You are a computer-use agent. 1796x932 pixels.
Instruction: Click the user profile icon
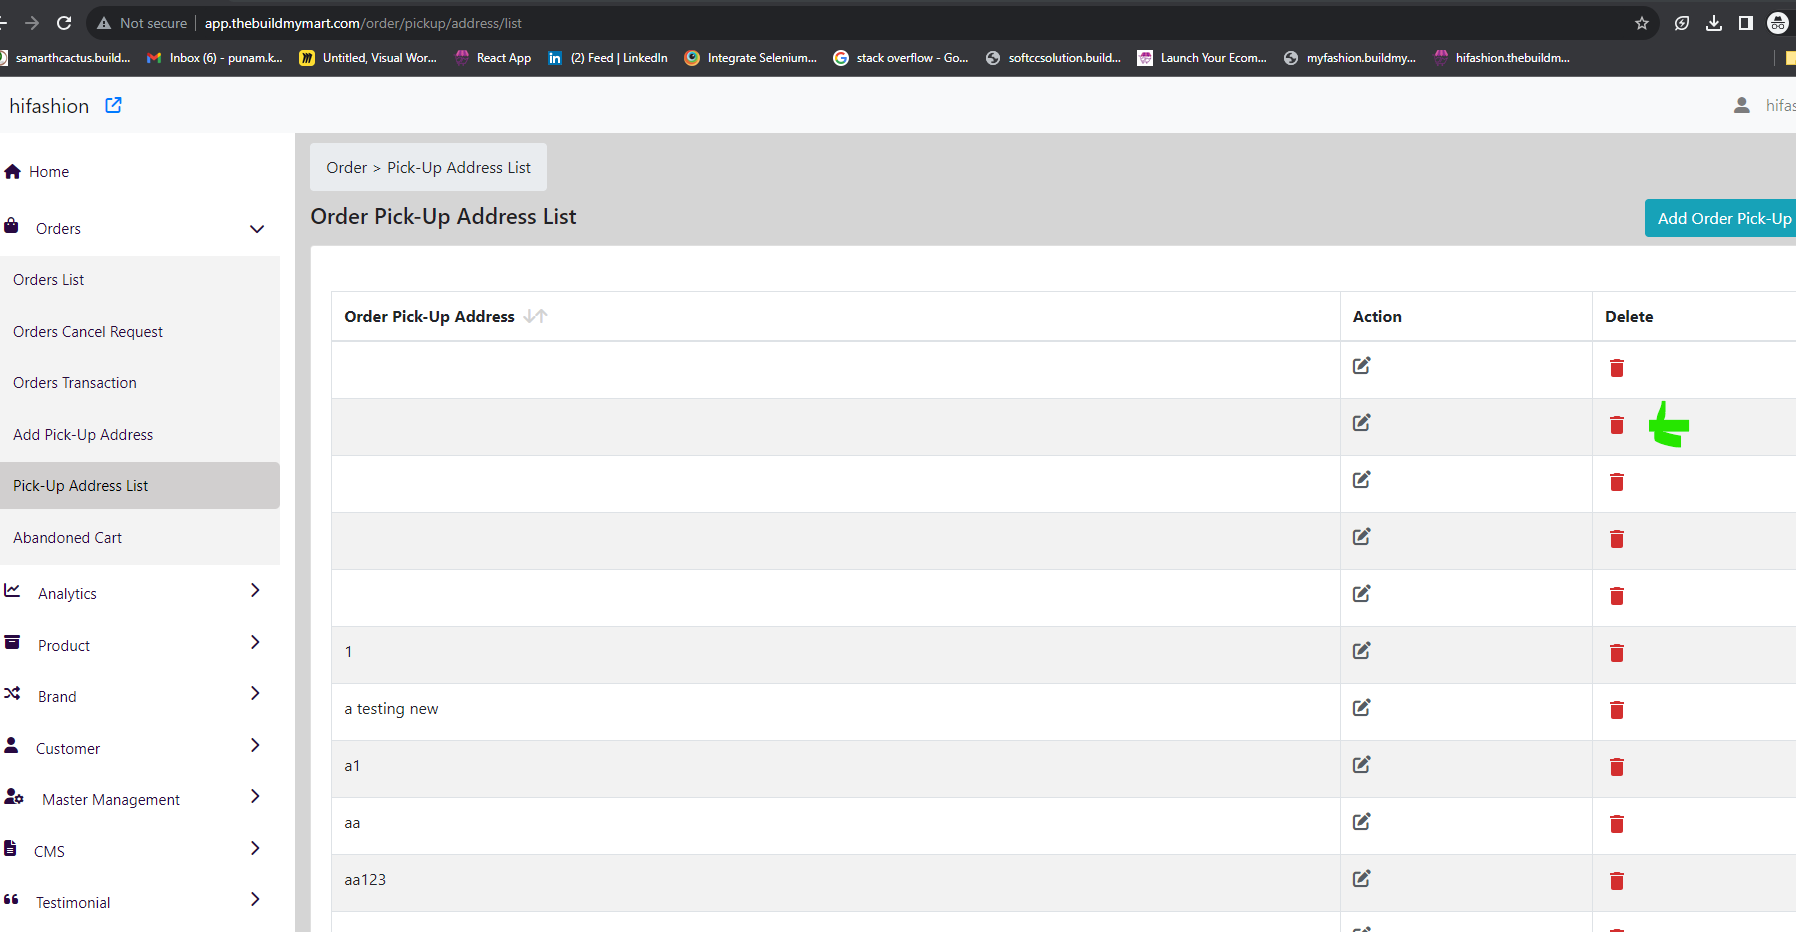[x=1741, y=105]
